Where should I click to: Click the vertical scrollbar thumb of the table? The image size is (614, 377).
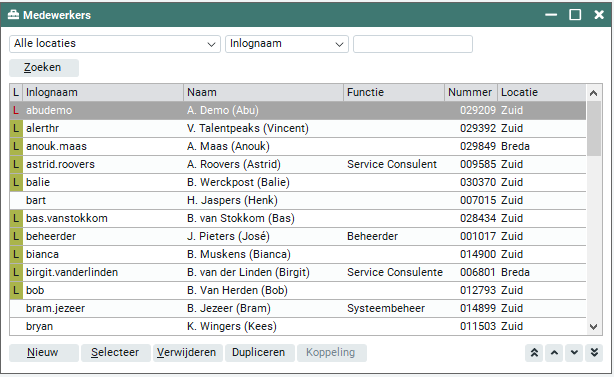(594, 129)
